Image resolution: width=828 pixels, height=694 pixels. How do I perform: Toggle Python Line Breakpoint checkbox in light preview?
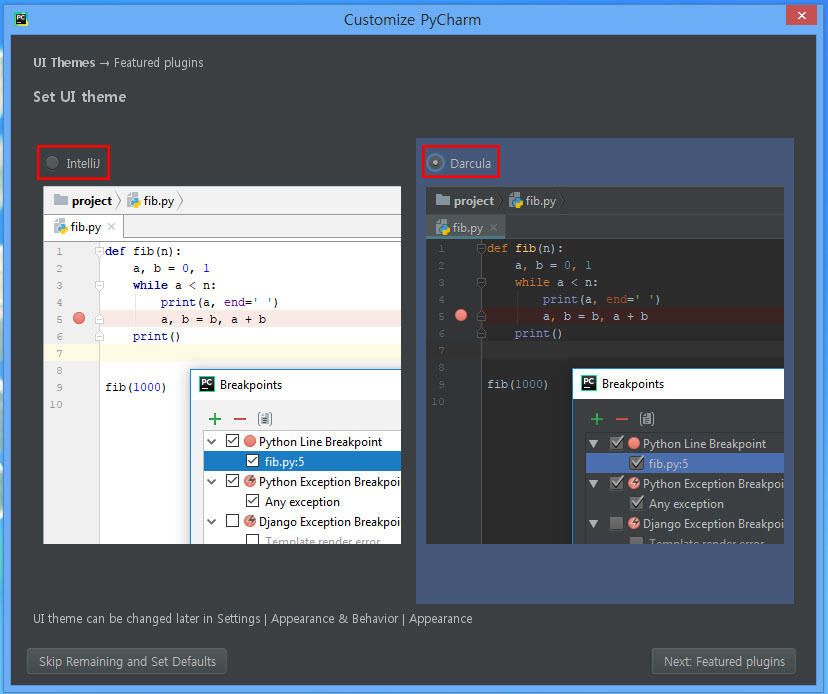[x=233, y=441]
